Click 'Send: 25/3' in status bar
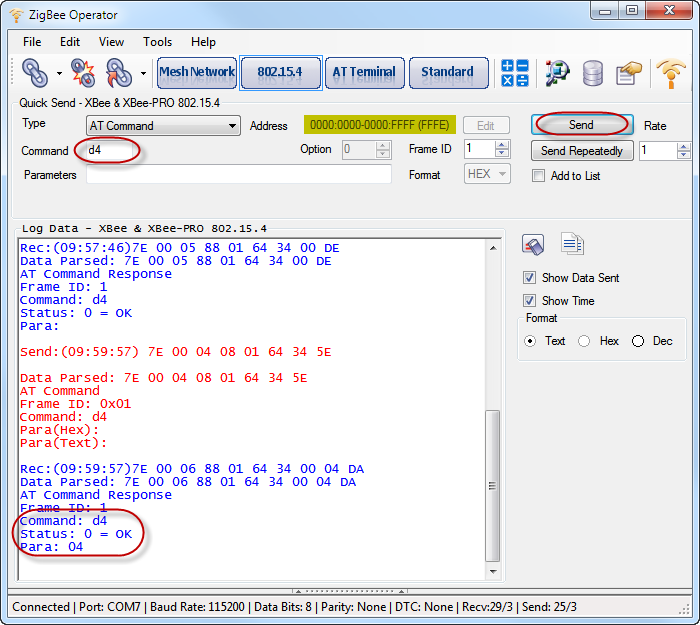This screenshot has width=700, height=625. (549, 607)
